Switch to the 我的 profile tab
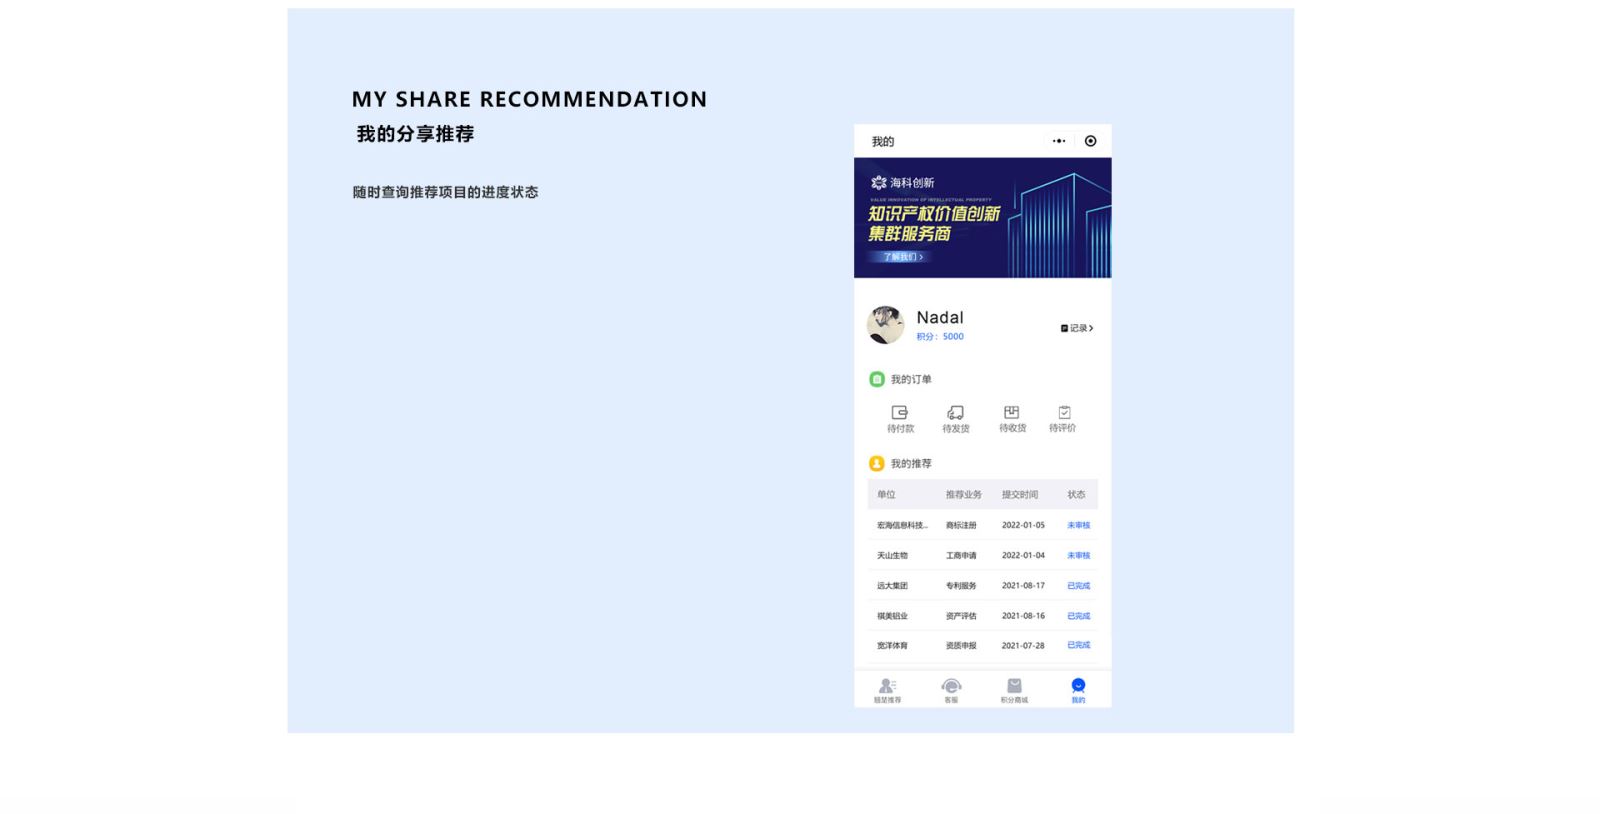This screenshot has width=1600, height=814. click(1078, 691)
